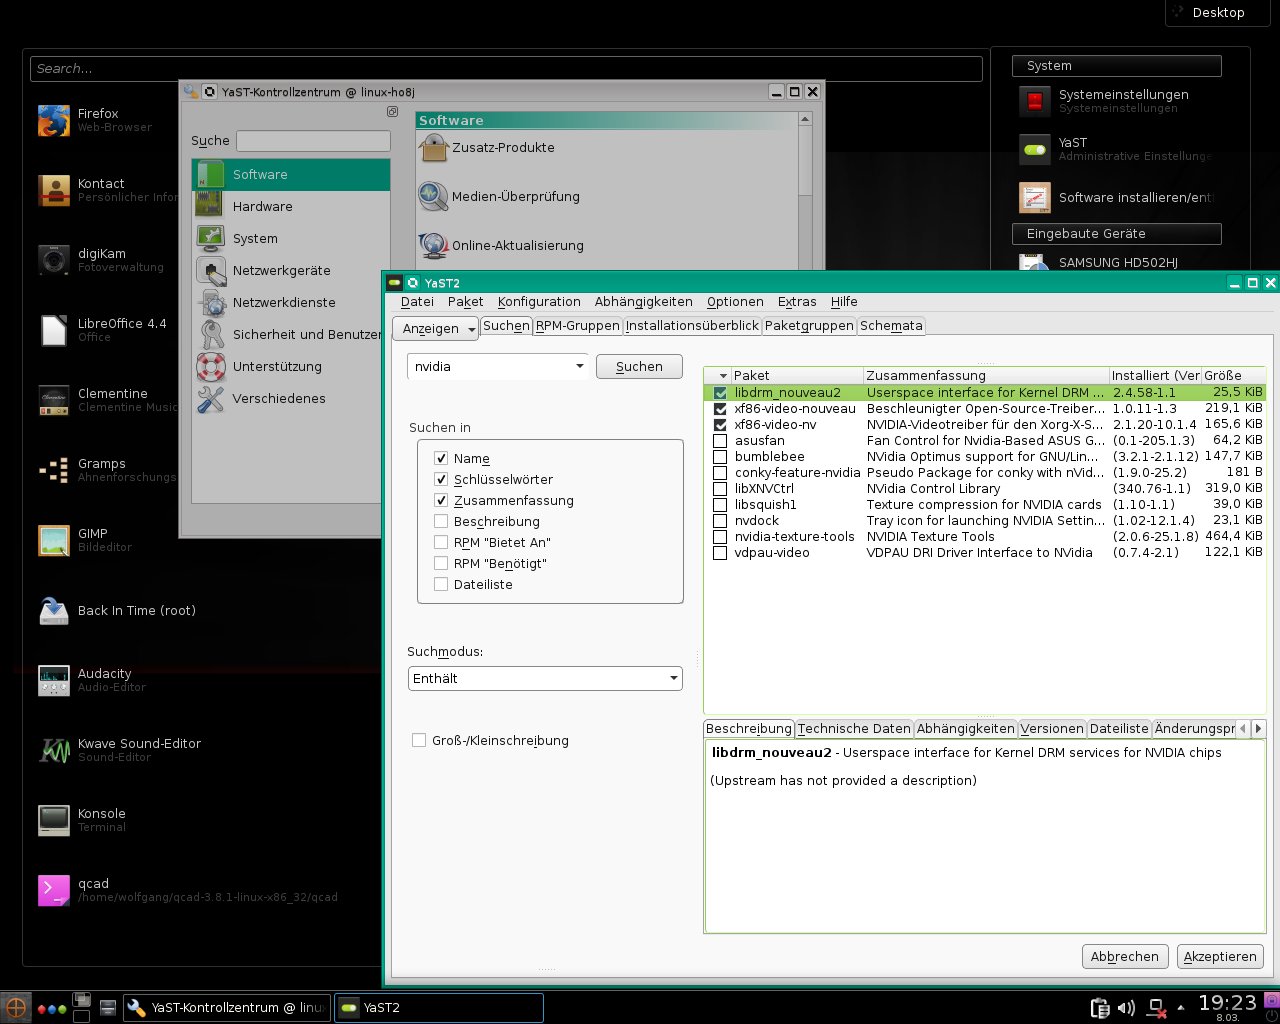Screen dimensions: 1280x1024
Task: Enable Groß-/Kleinschreibung checkbox
Action: [419, 740]
